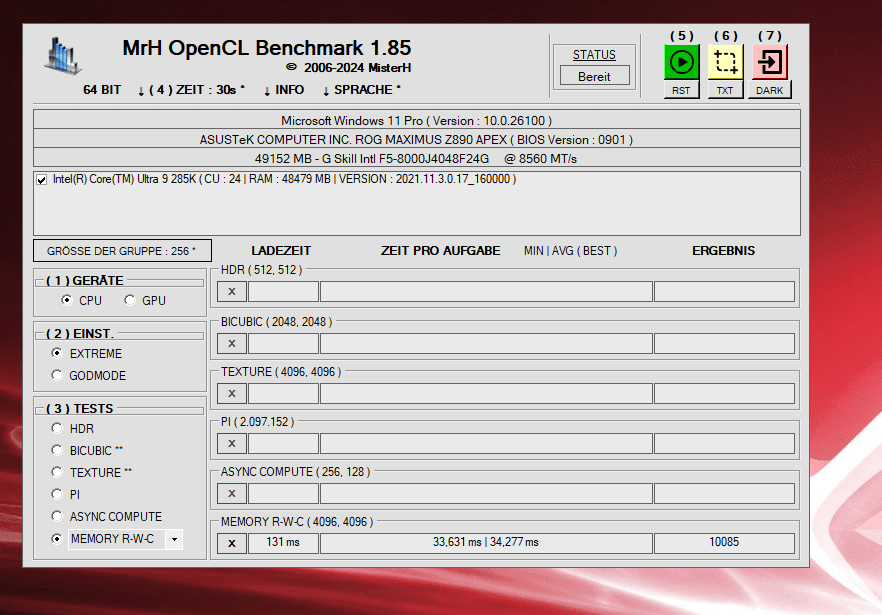Click the 131 ms load time value
This screenshot has height=615, width=882.
[284, 542]
